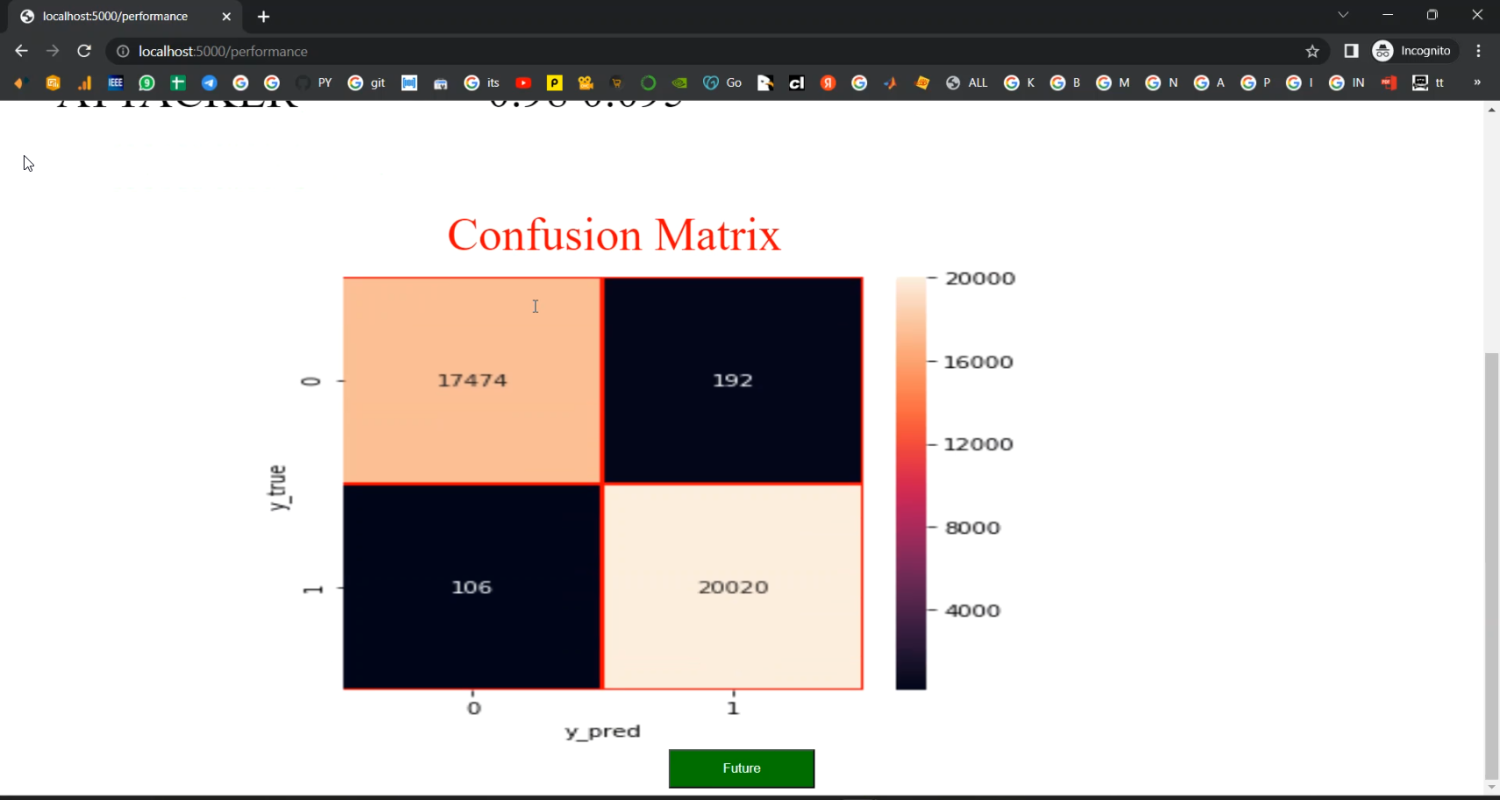Bookmark this page via star icon
The width and height of the screenshot is (1500, 800).
click(1311, 50)
